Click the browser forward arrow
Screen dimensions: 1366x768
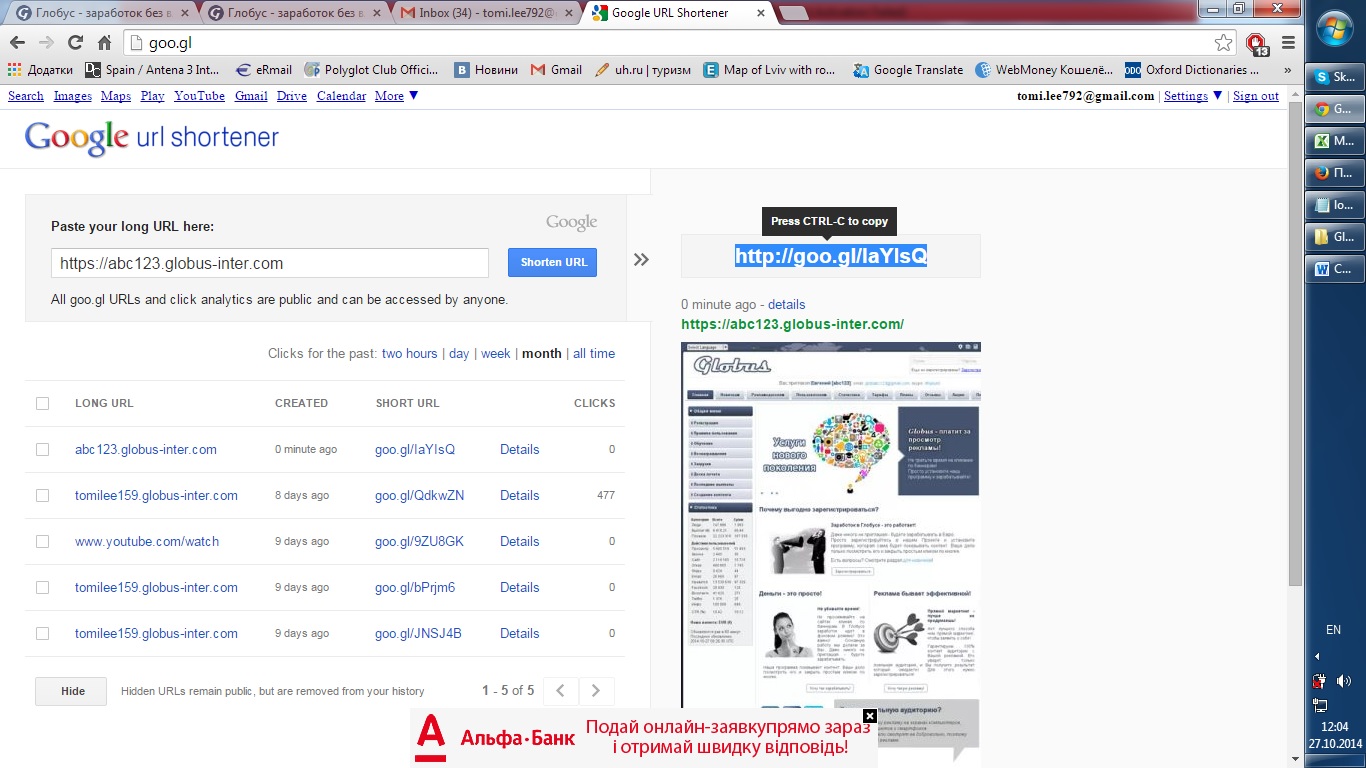click(x=46, y=43)
